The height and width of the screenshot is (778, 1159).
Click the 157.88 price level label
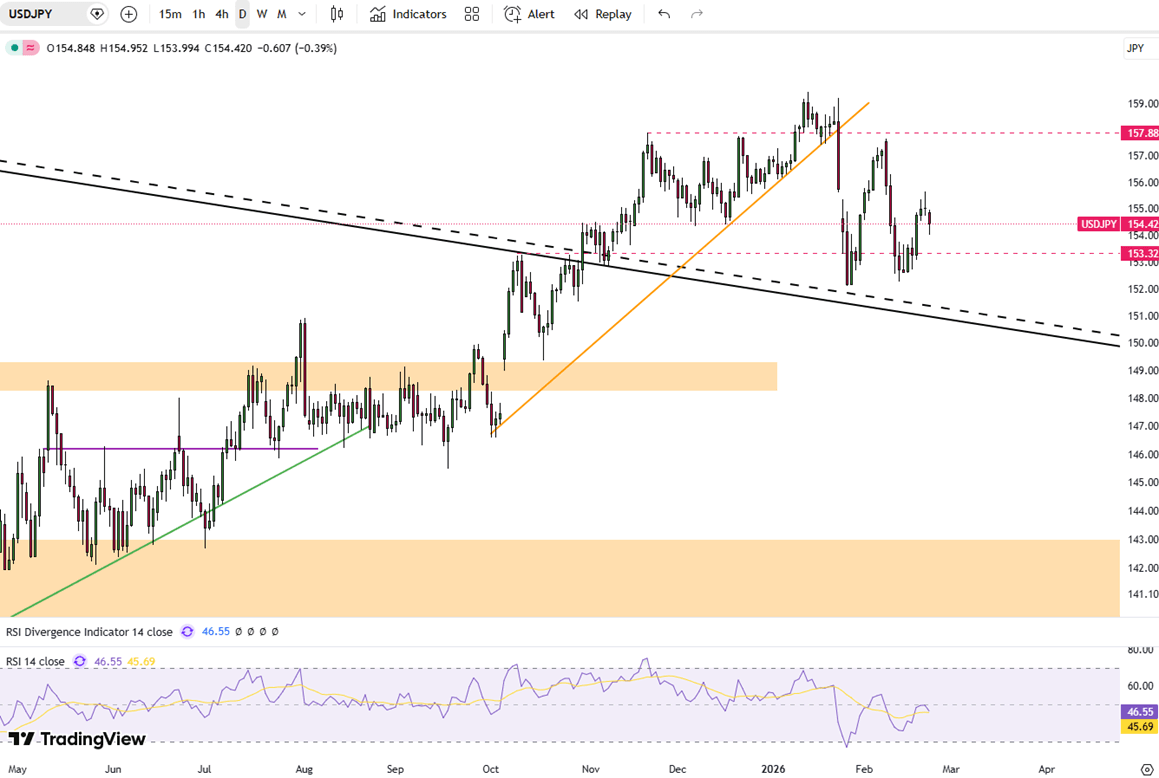1139,133
